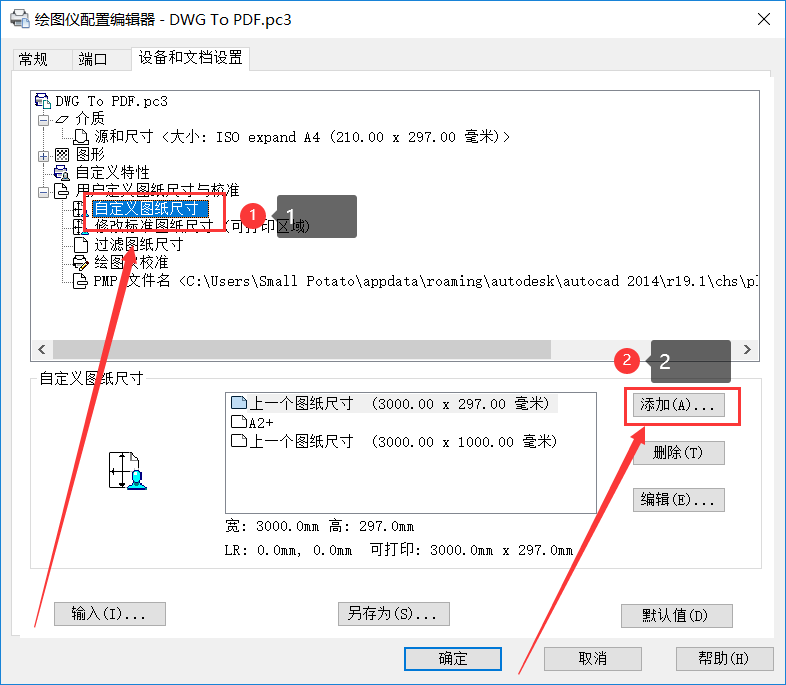The width and height of the screenshot is (786, 685).
Task: Select 绘图仪校准 tree item
Action: click(x=131, y=263)
